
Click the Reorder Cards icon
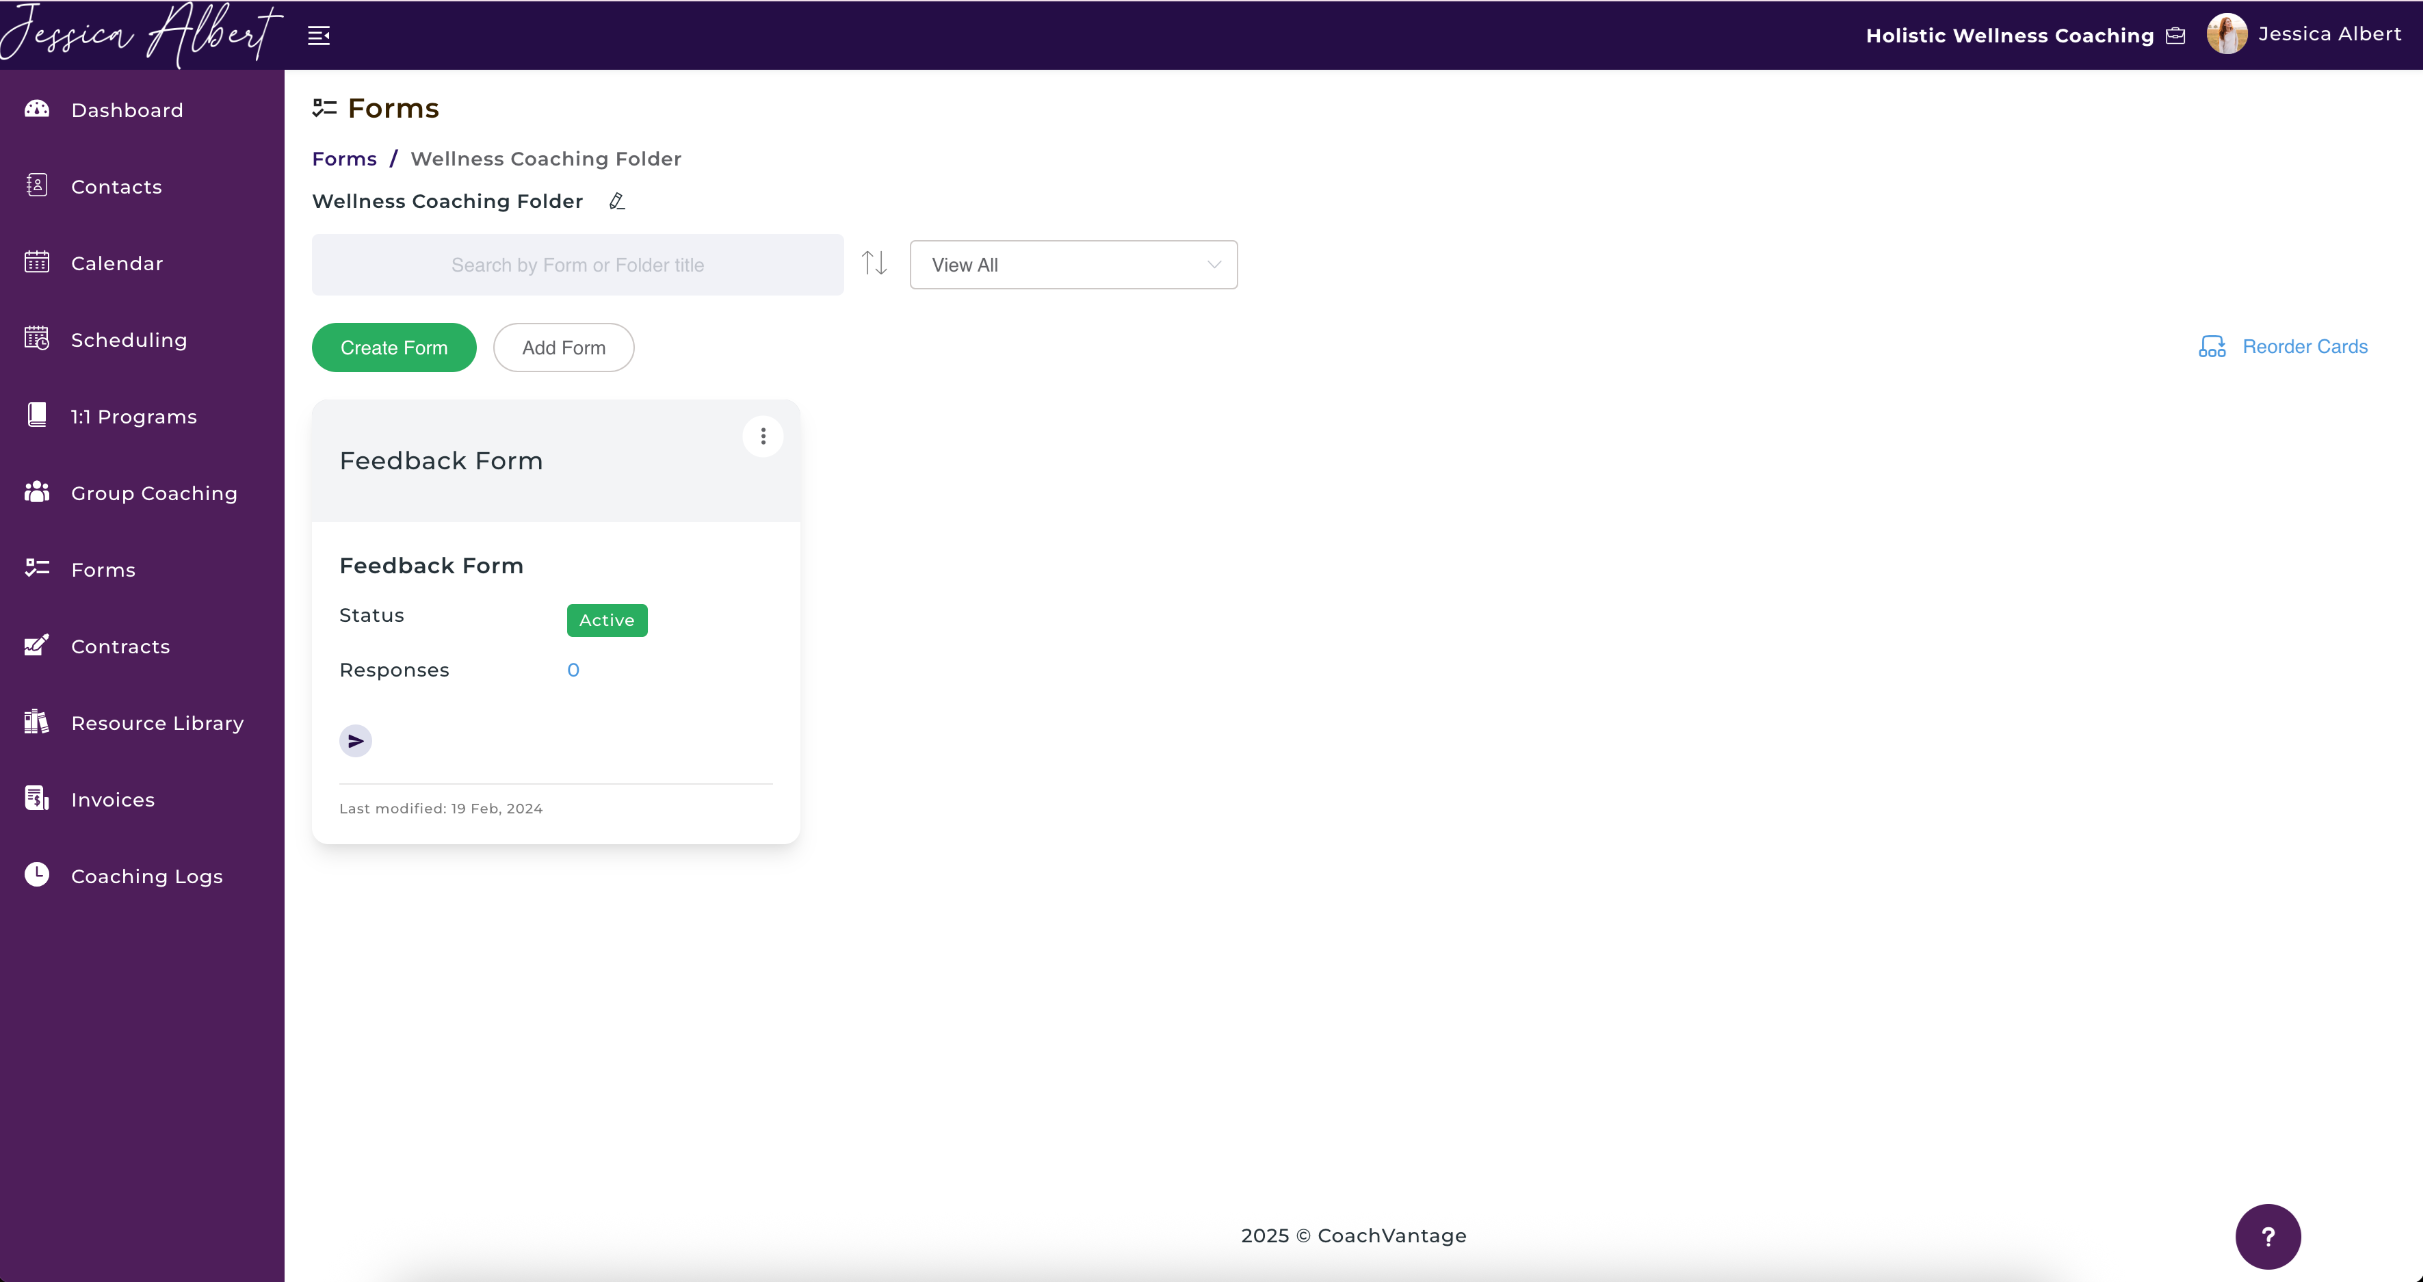[2212, 347]
